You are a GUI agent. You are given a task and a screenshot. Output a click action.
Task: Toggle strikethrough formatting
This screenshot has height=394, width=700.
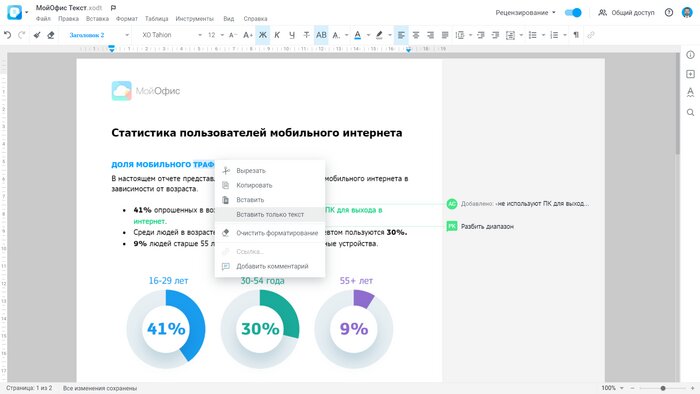(306, 35)
